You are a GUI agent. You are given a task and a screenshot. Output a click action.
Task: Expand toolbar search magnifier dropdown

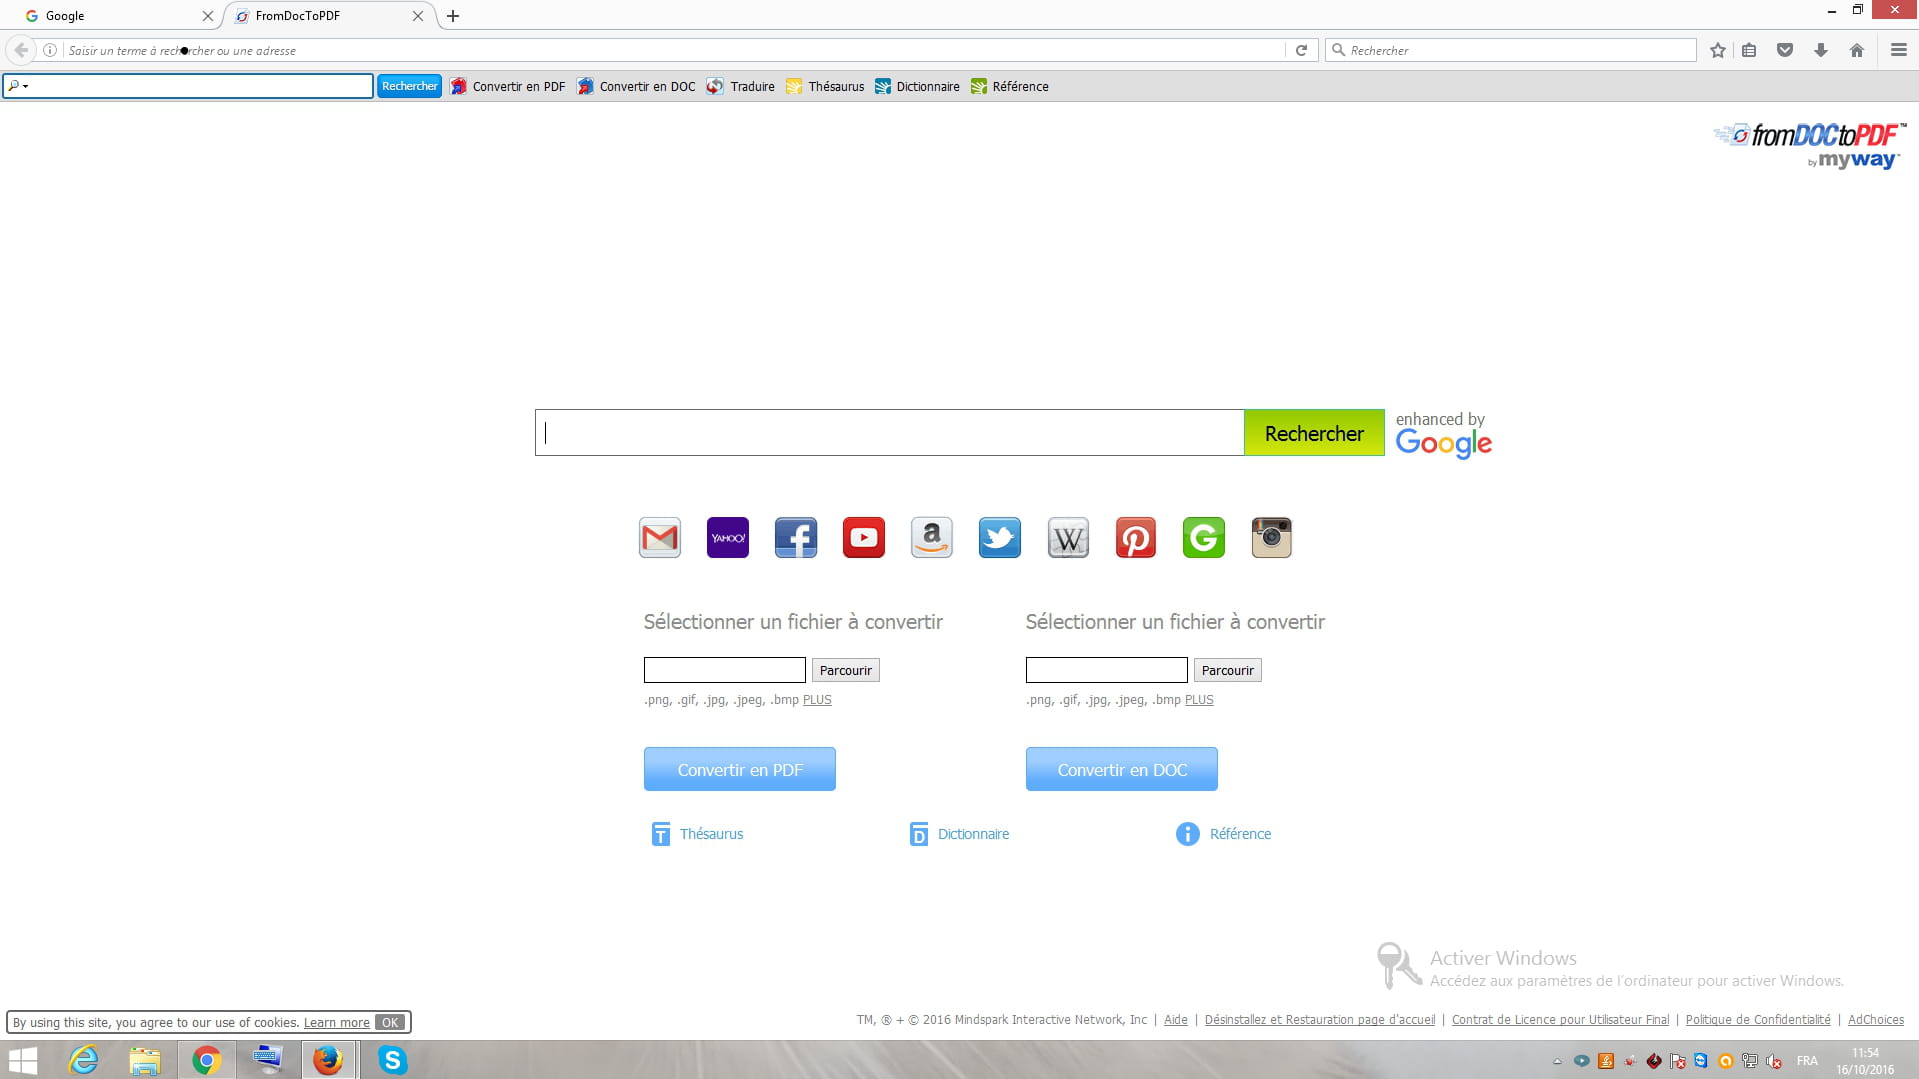coord(18,86)
